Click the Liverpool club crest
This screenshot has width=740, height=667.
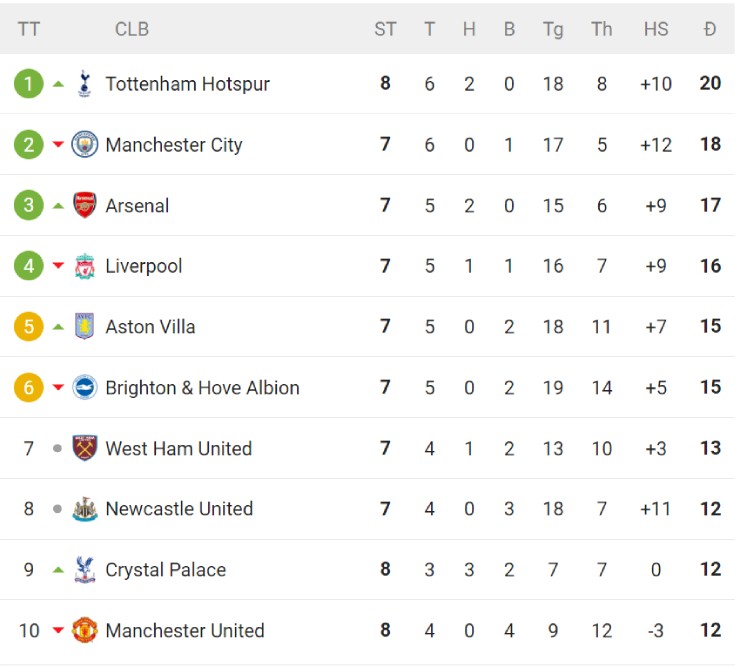pyautogui.click(x=85, y=266)
